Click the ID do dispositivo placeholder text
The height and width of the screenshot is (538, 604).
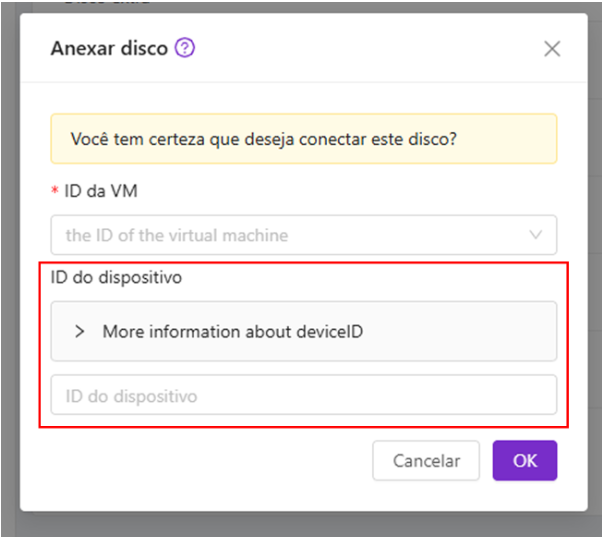coord(131,396)
